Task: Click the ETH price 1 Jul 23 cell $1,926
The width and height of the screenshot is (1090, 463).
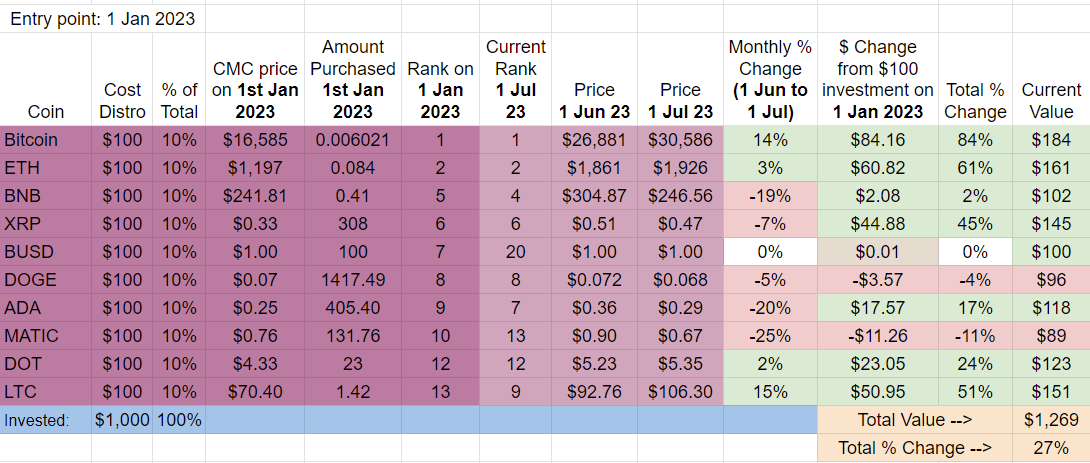Action: [x=681, y=168]
